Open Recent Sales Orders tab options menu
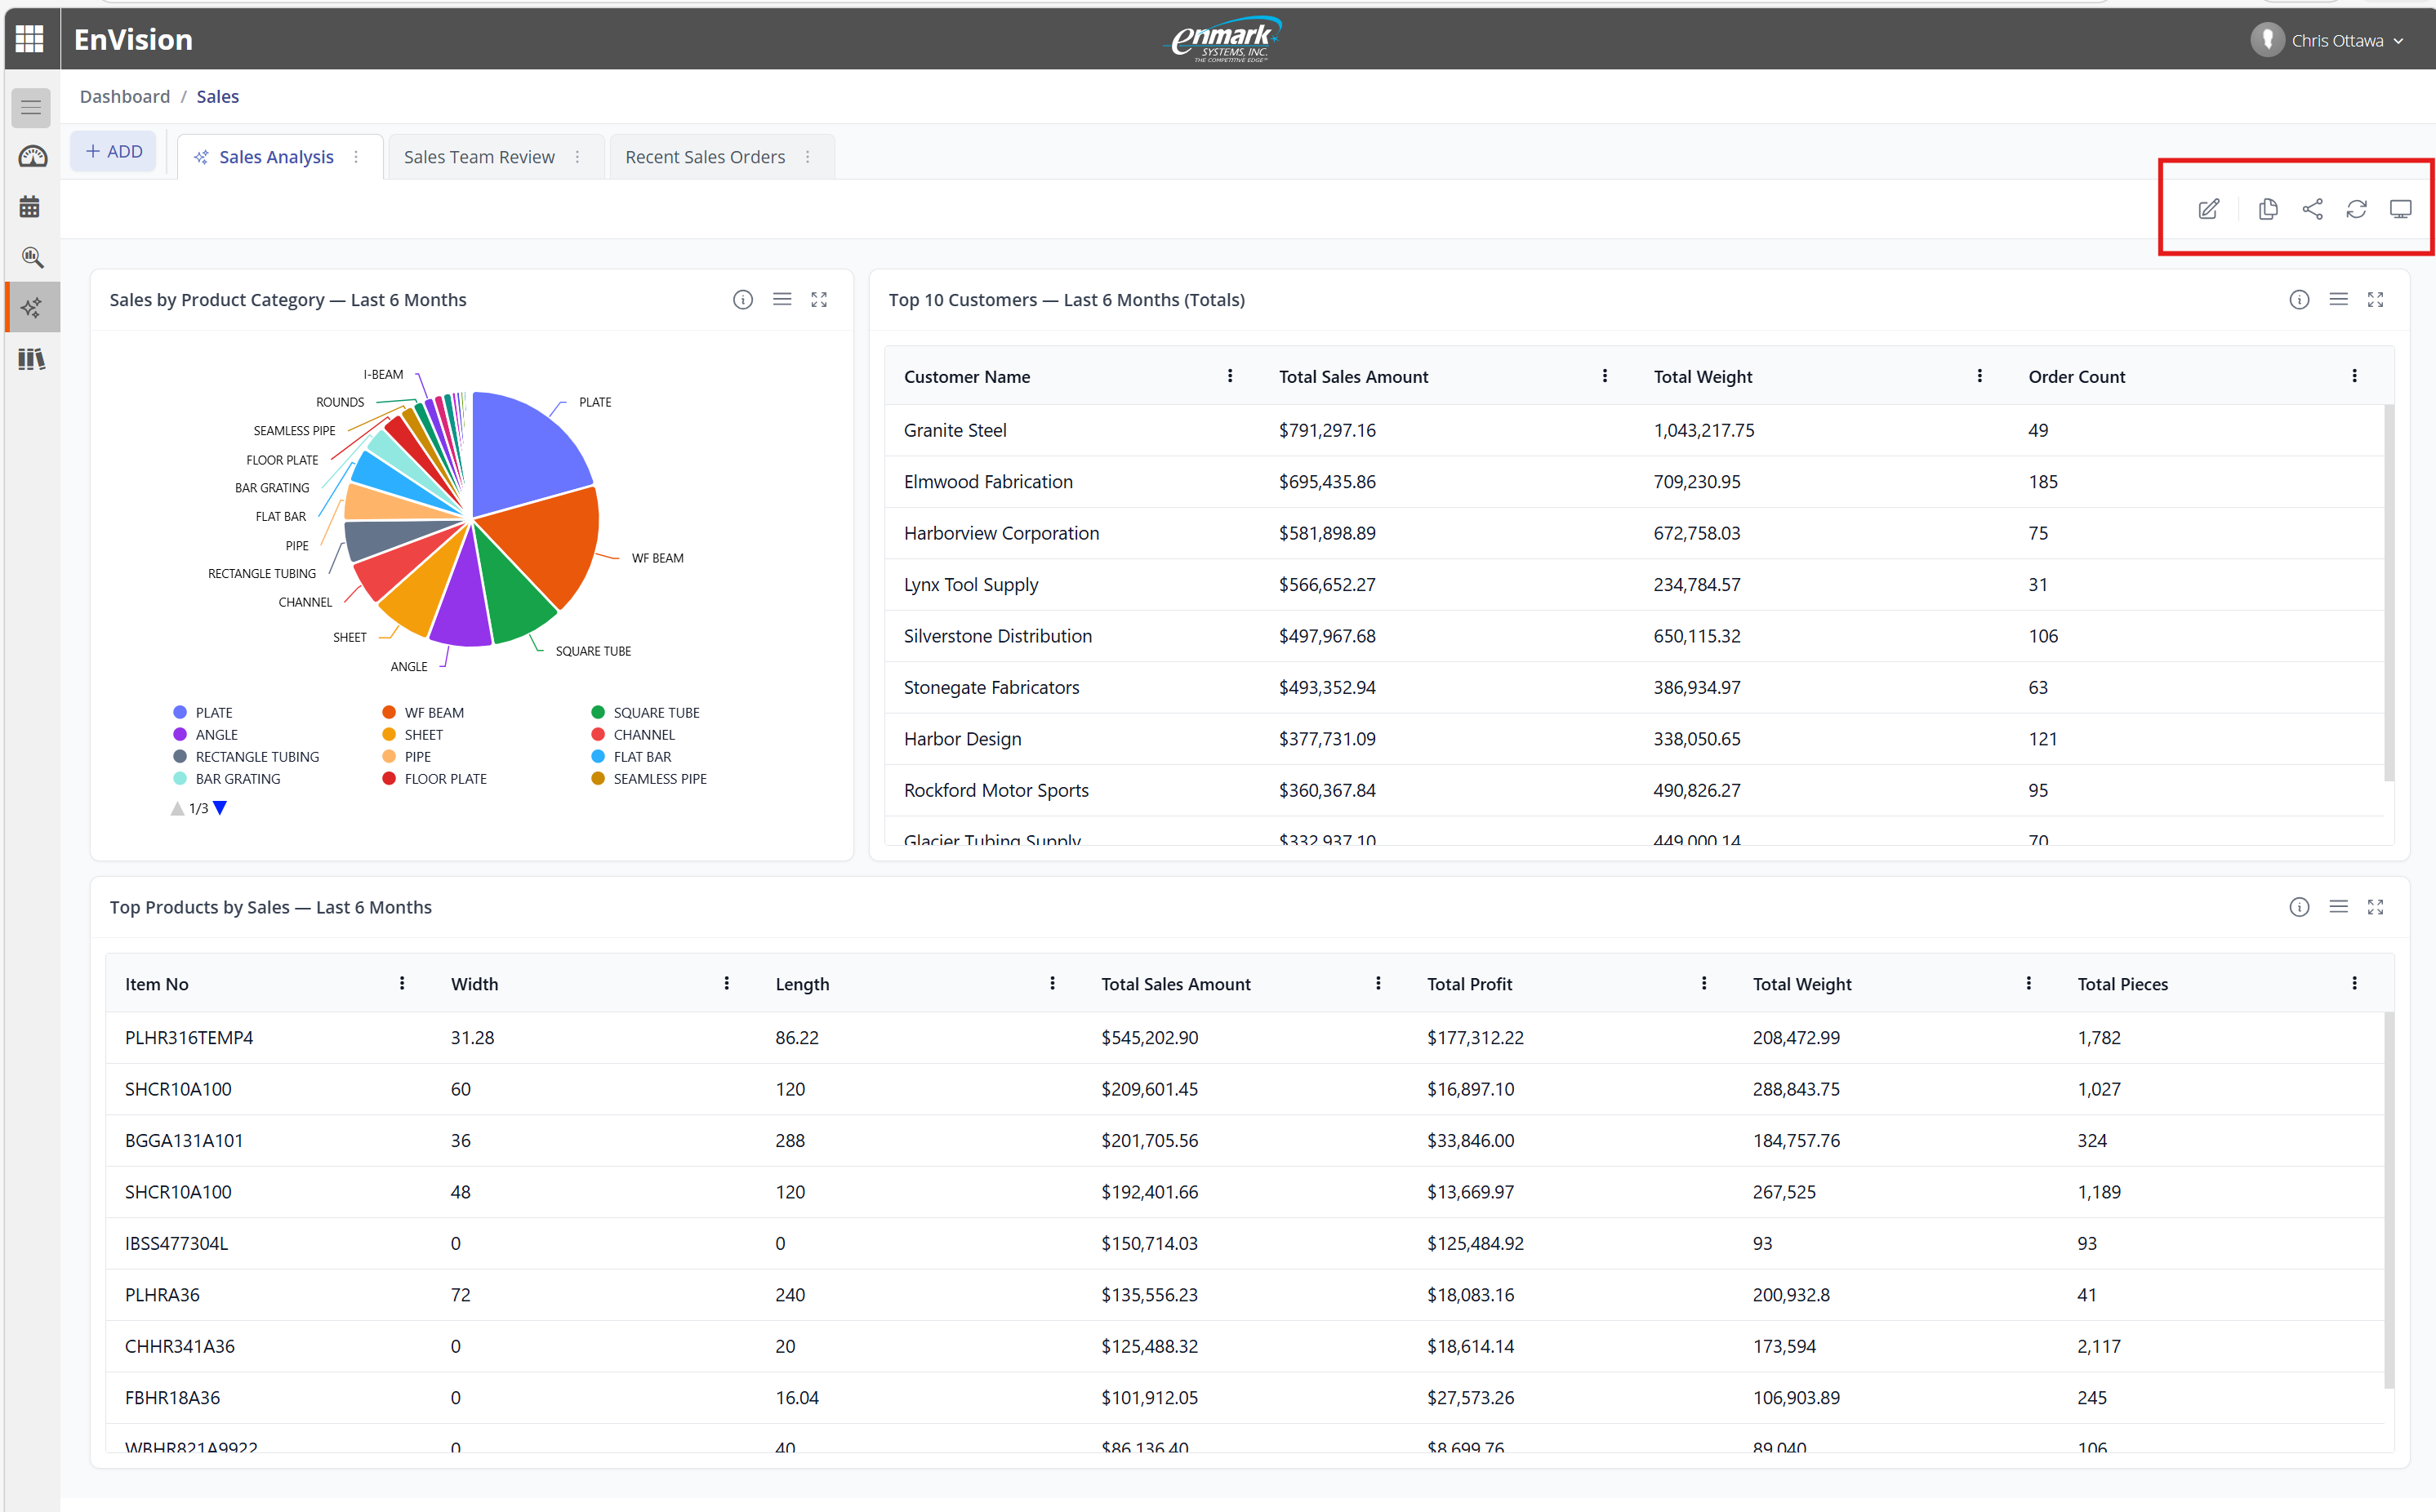 [x=807, y=157]
